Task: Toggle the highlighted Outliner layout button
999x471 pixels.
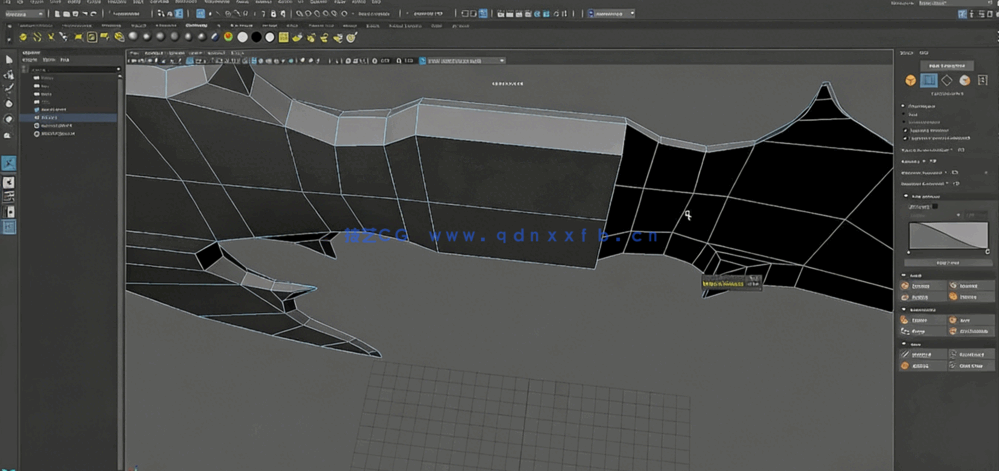Action: pyautogui.click(x=9, y=227)
